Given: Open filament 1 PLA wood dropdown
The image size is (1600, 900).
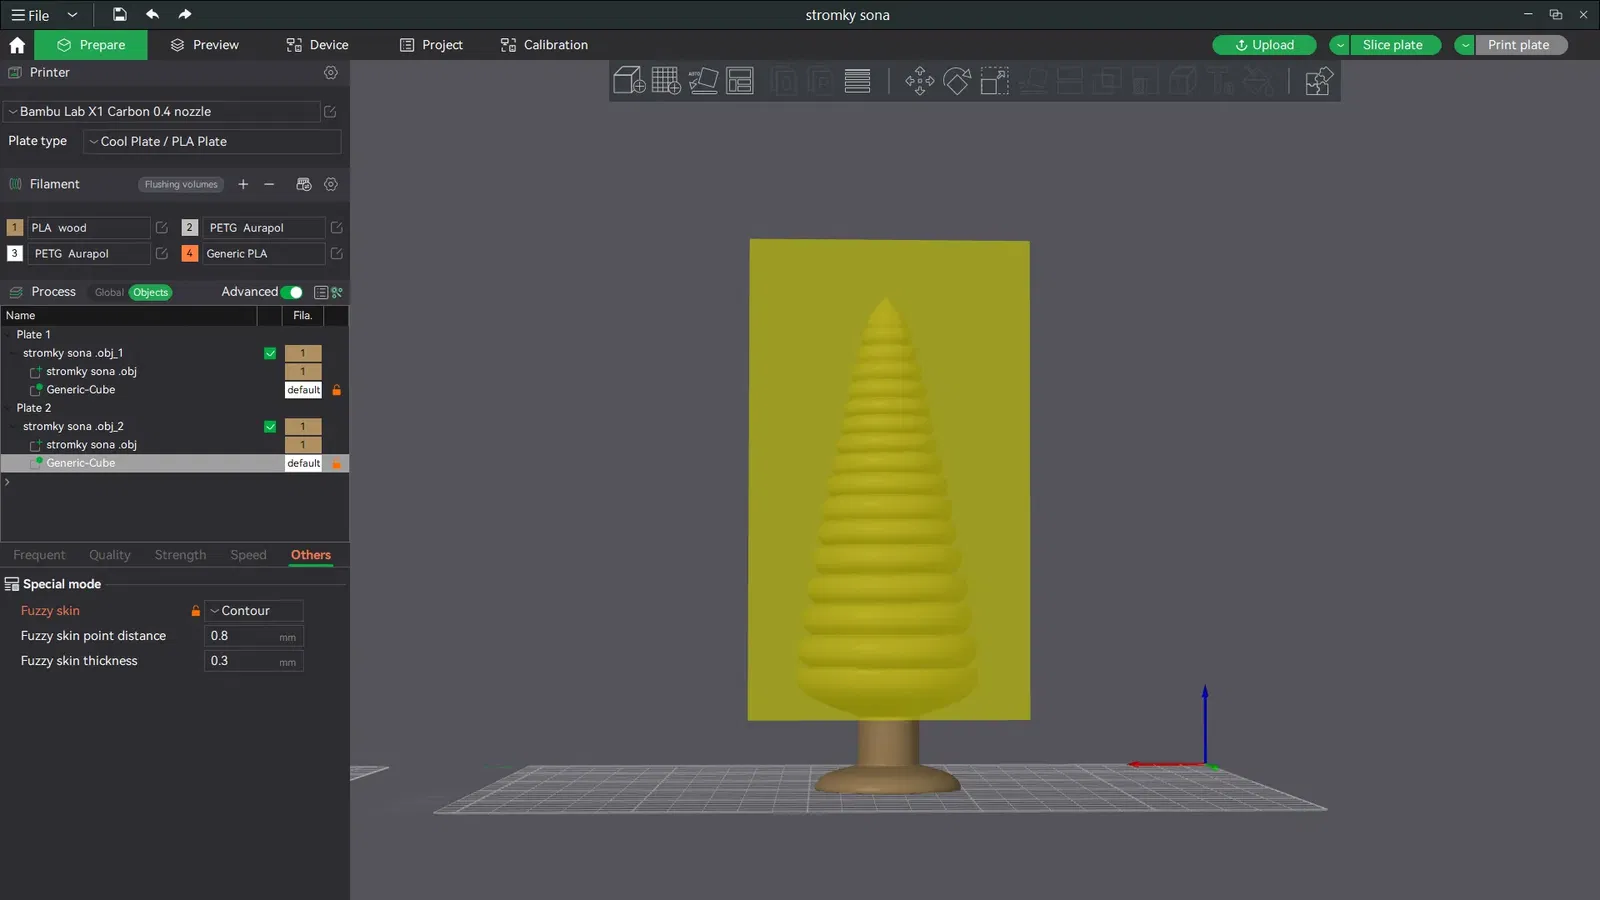Looking at the screenshot, I should point(88,228).
